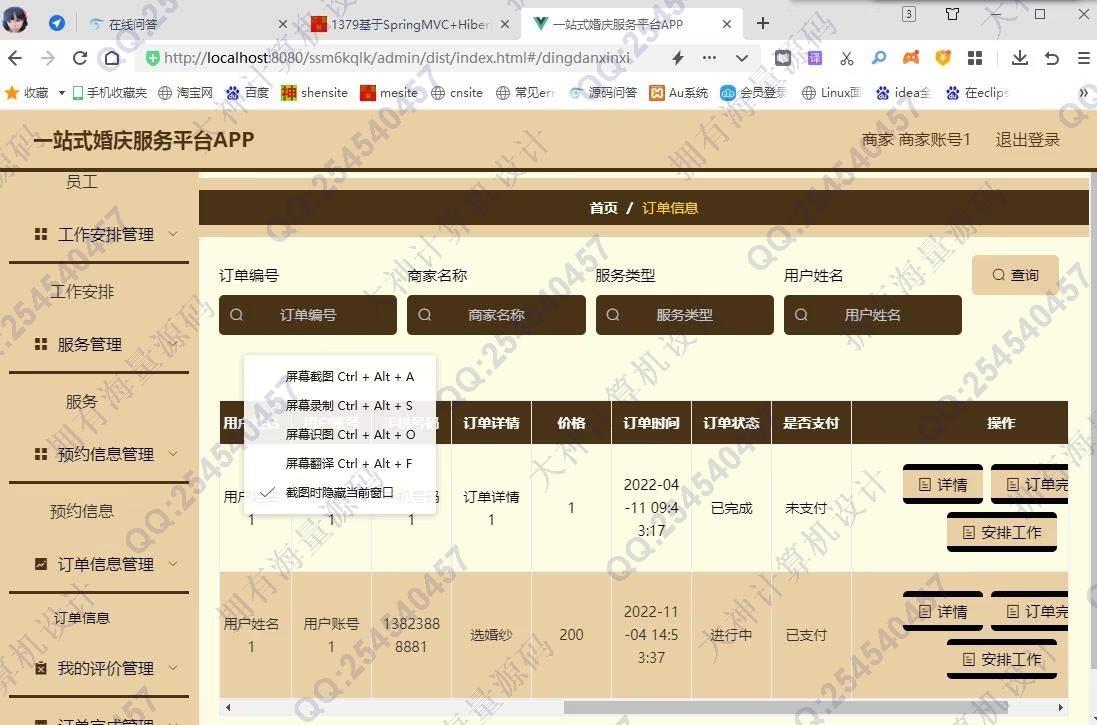Click 安排工作 button in first order row
Screen dimensions: 1097x725
1002,533
